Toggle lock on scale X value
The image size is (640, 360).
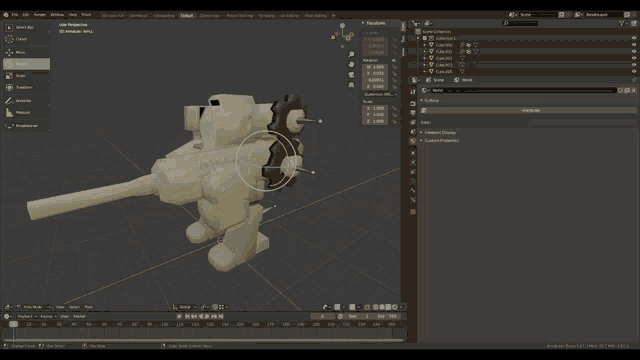[x=395, y=108]
